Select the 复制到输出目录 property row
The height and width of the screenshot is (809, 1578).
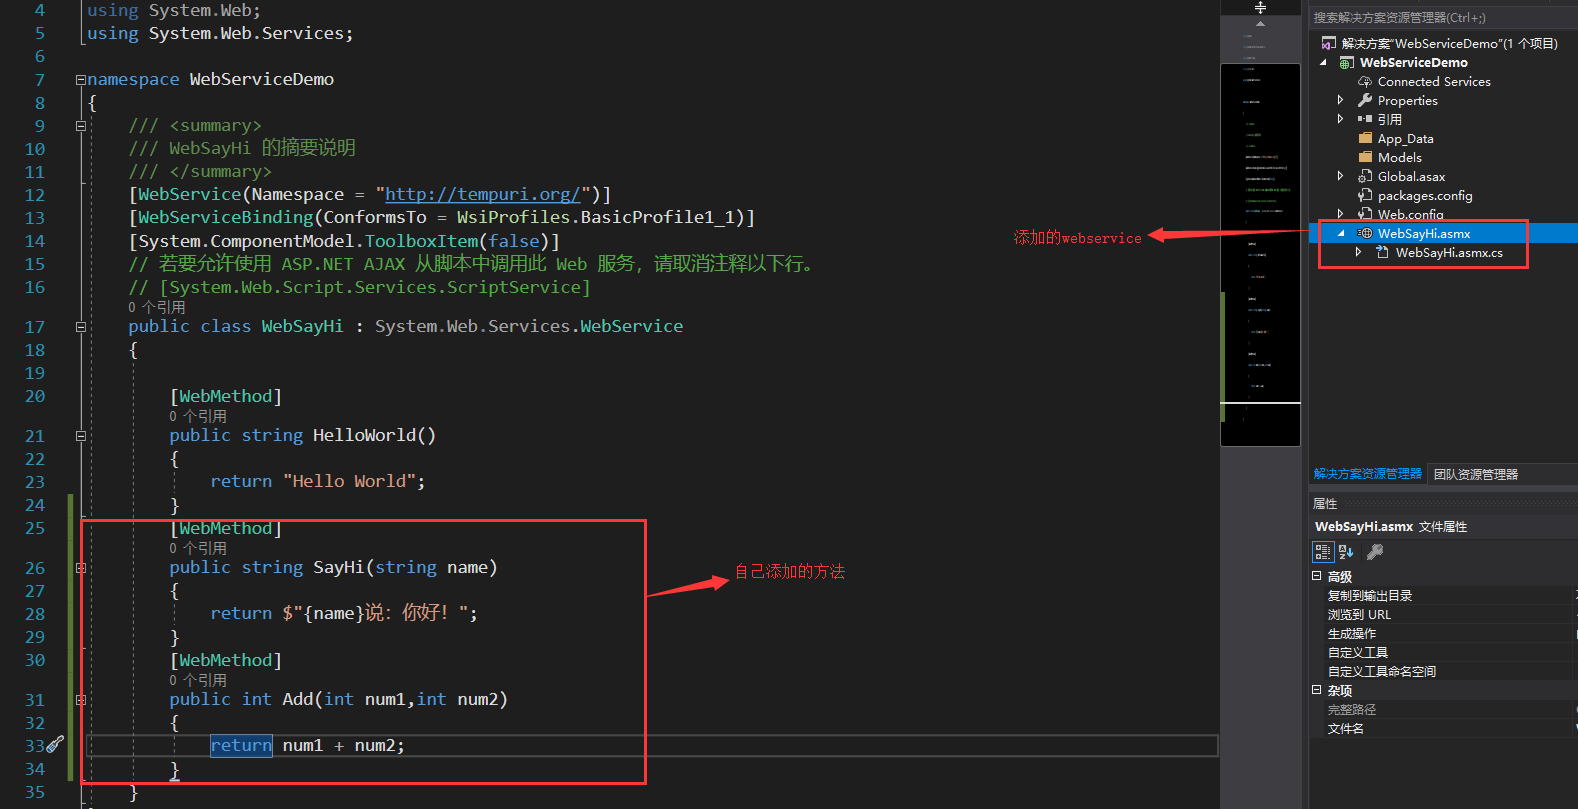[x=1444, y=595]
